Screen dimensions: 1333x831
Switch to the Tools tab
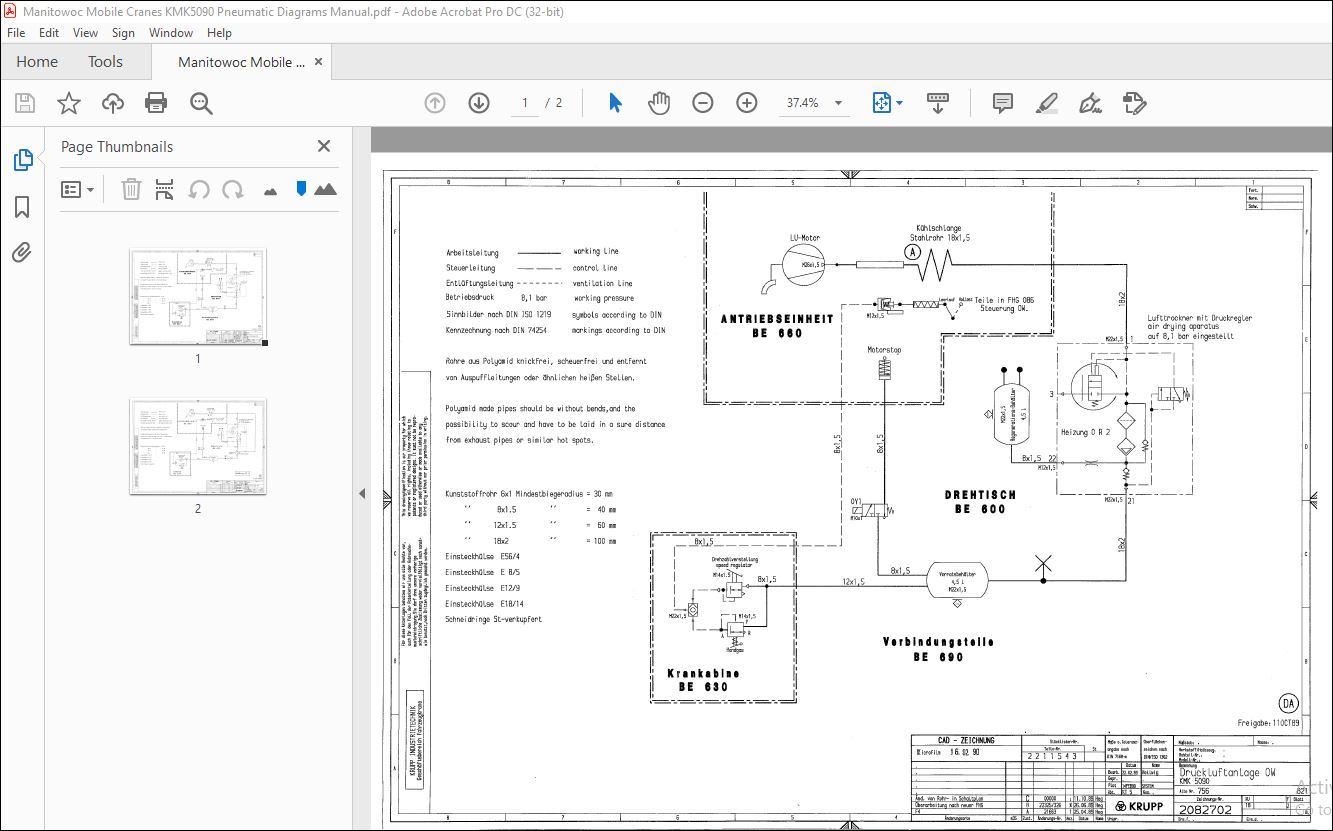tap(105, 62)
